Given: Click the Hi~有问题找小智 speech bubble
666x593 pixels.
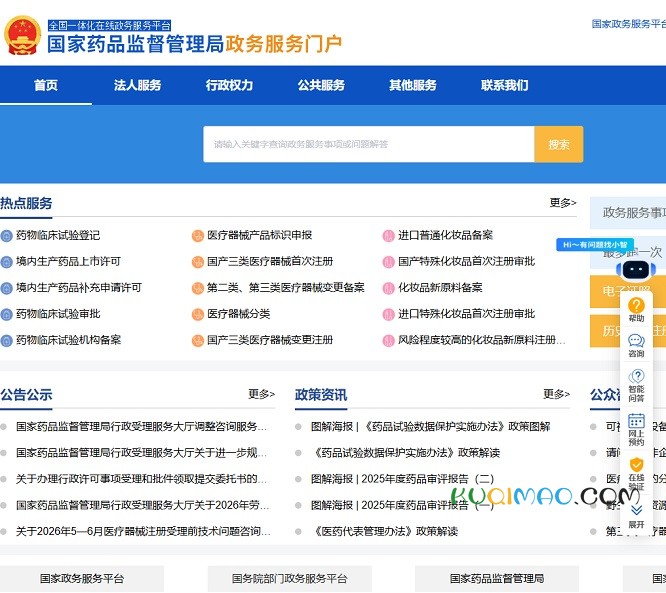Looking at the screenshot, I should (595, 245).
